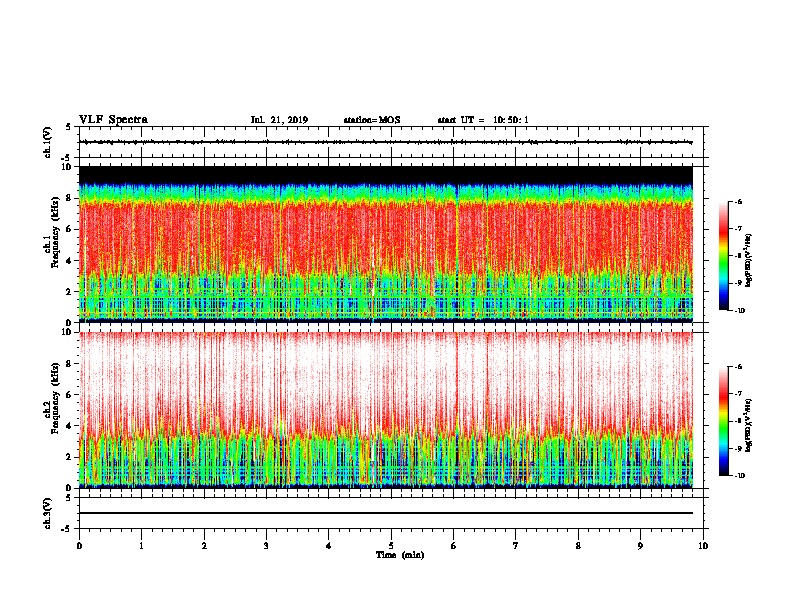Click the ch.1 spectrogram plot area
The image size is (792, 612).
(386, 244)
